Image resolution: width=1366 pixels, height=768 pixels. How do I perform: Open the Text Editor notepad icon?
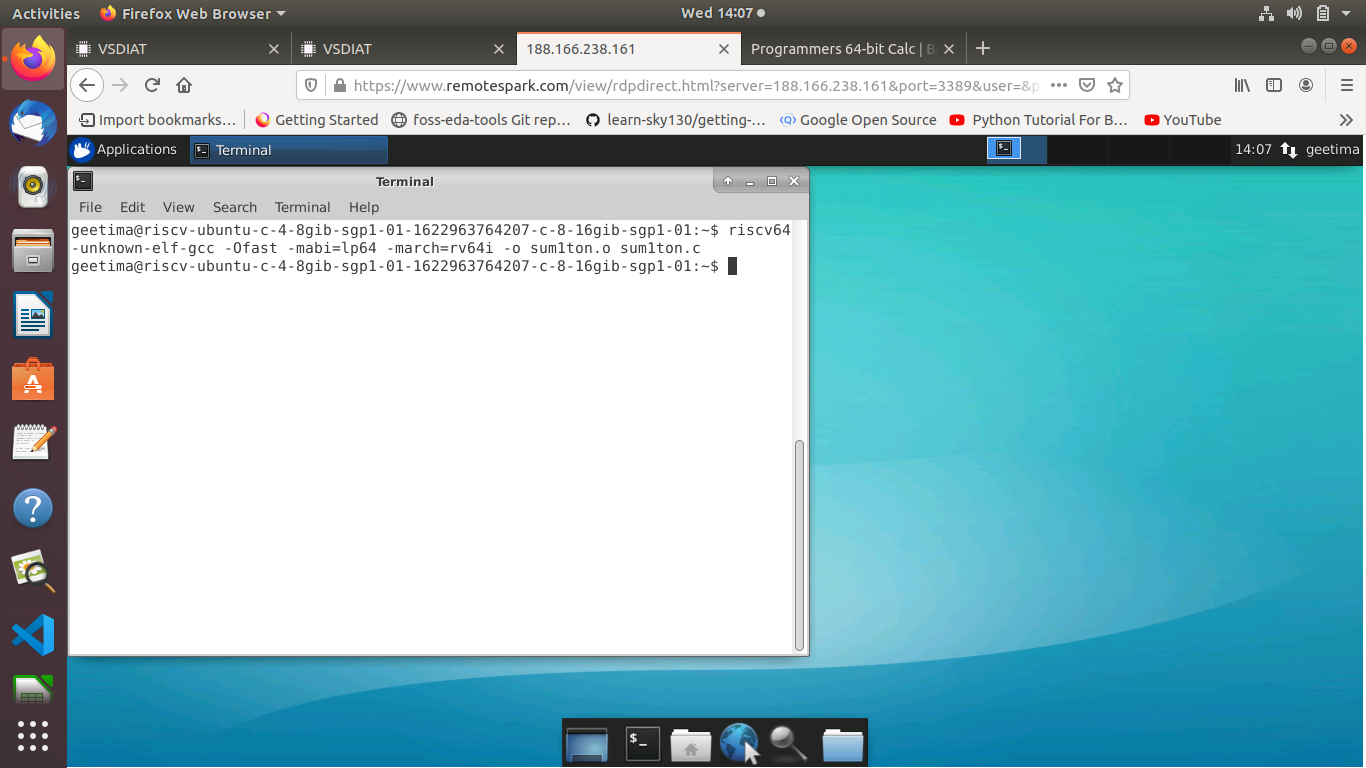pos(33,443)
